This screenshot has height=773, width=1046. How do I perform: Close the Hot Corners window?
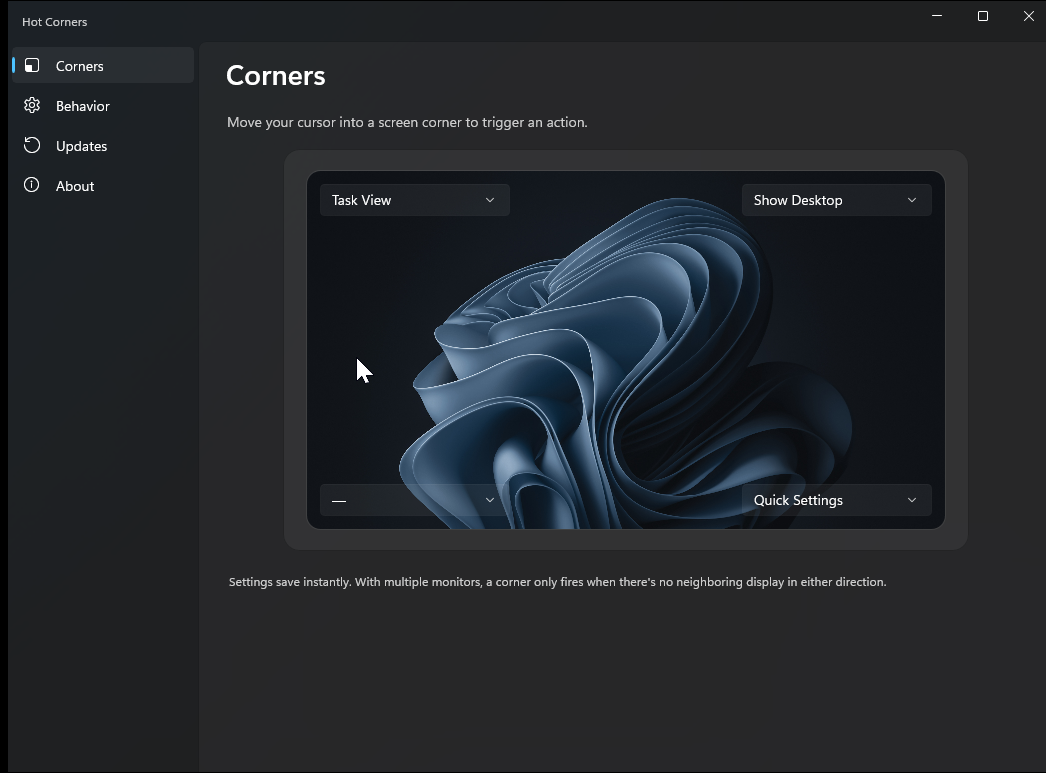click(x=1029, y=16)
